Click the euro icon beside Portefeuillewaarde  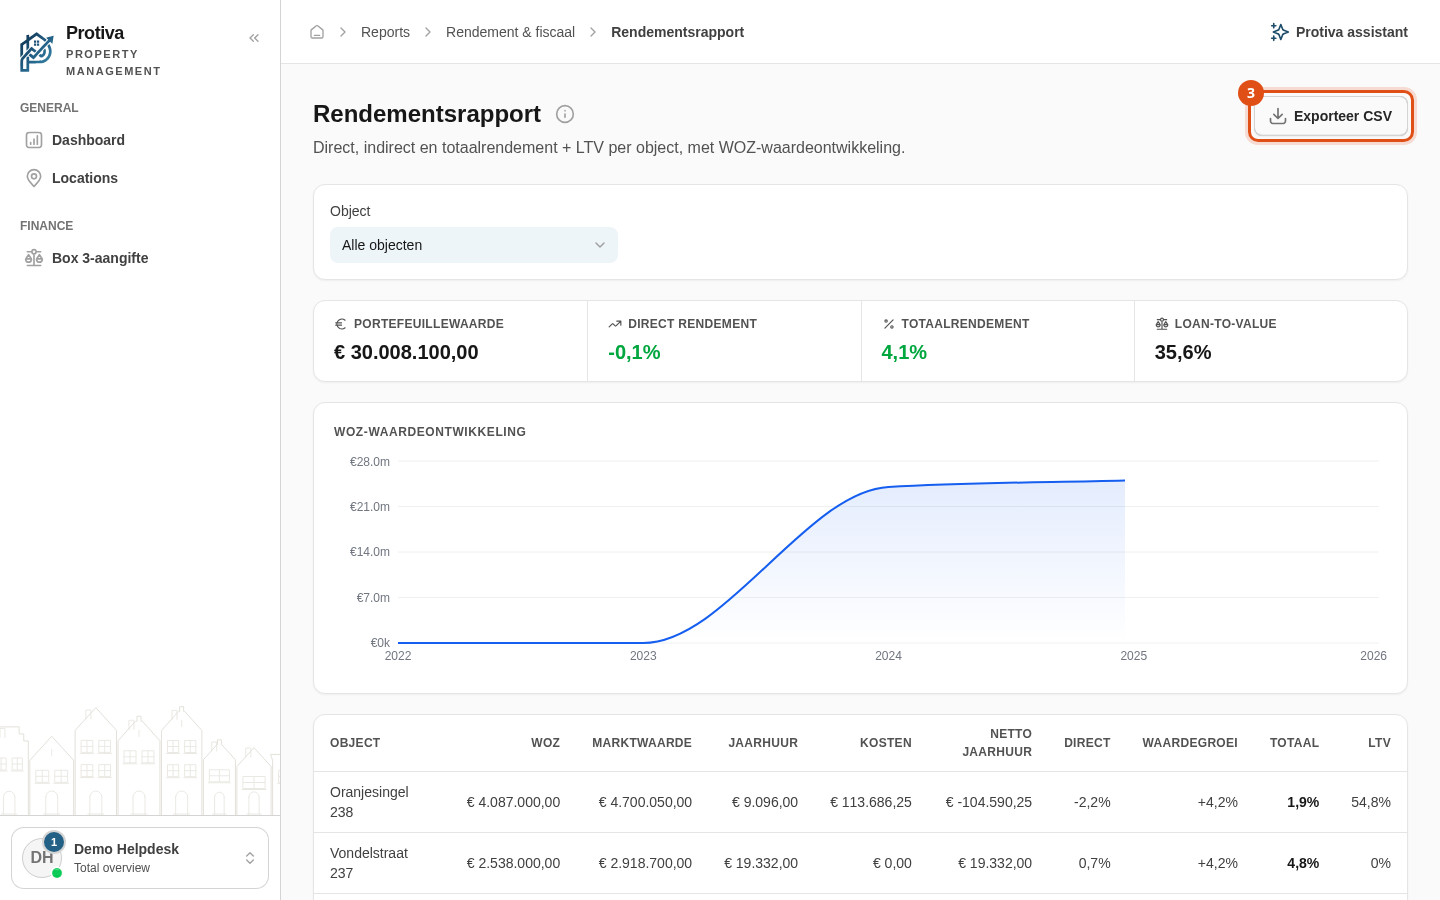[340, 324]
